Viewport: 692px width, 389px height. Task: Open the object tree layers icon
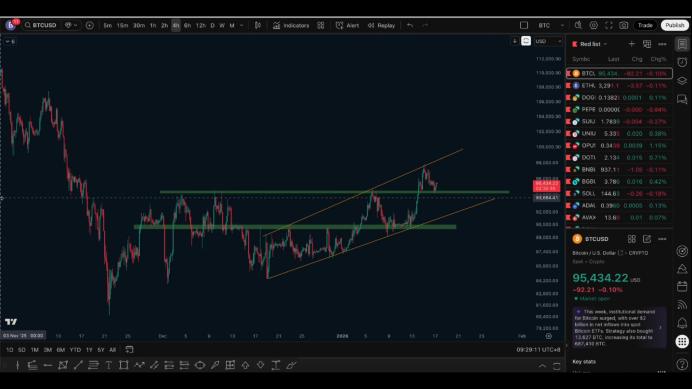coord(682,80)
